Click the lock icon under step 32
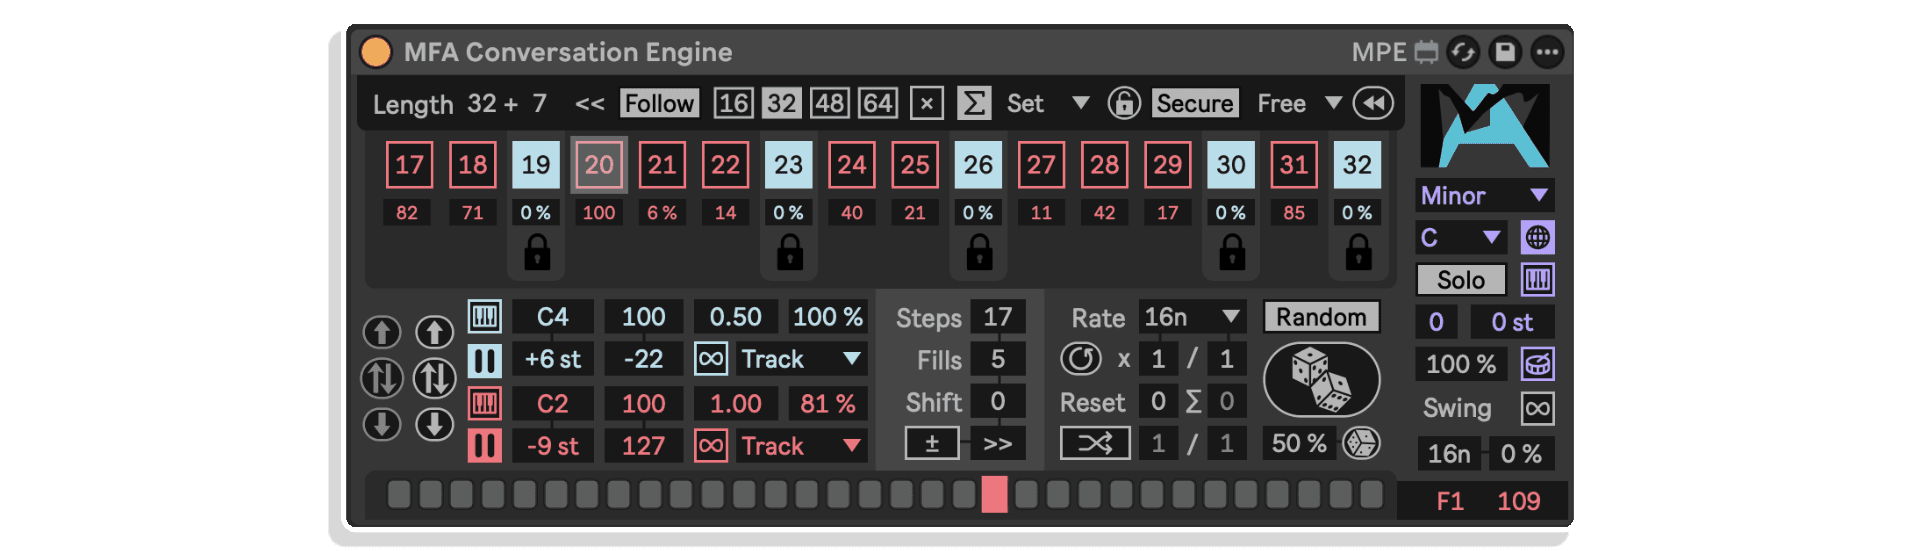1920x551 pixels. pyautogui.click(x=1358, y=252)
